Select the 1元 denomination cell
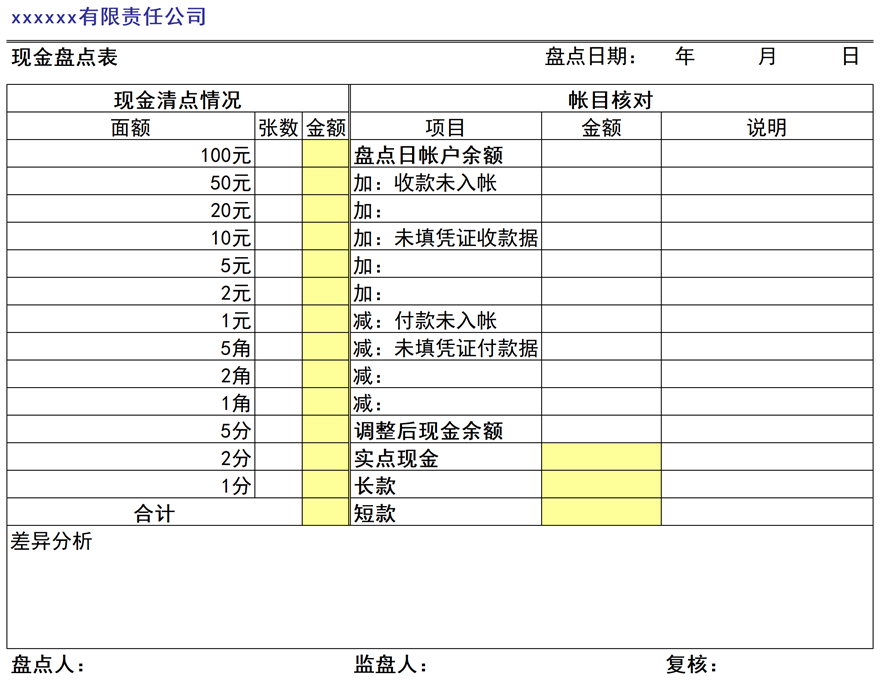The height and width of the screenshot is (680, 880). click(x=131, y=319)
